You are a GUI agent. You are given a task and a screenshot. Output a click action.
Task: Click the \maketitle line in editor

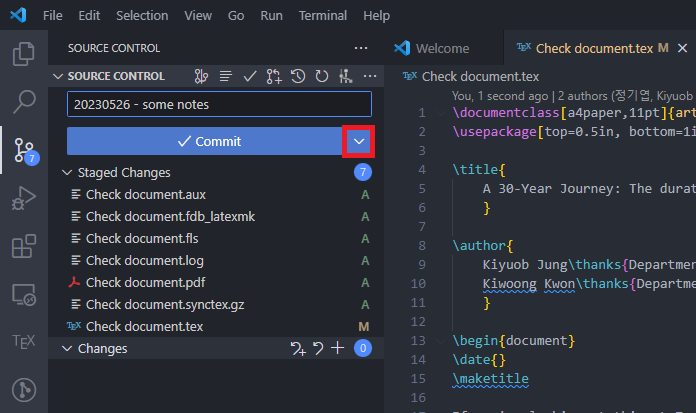490,379
